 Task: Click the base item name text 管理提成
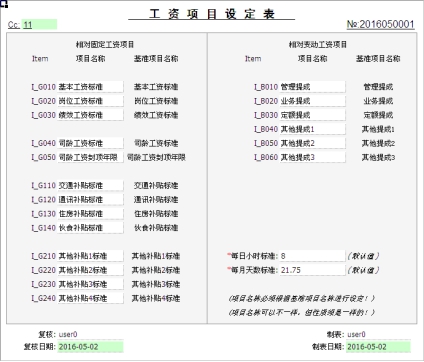(x=378, y=87)
